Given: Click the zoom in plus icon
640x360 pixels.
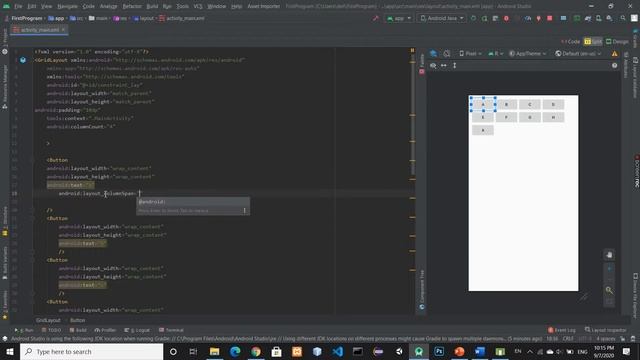Looking at the screenshot, I should click(x=609, y=269).
